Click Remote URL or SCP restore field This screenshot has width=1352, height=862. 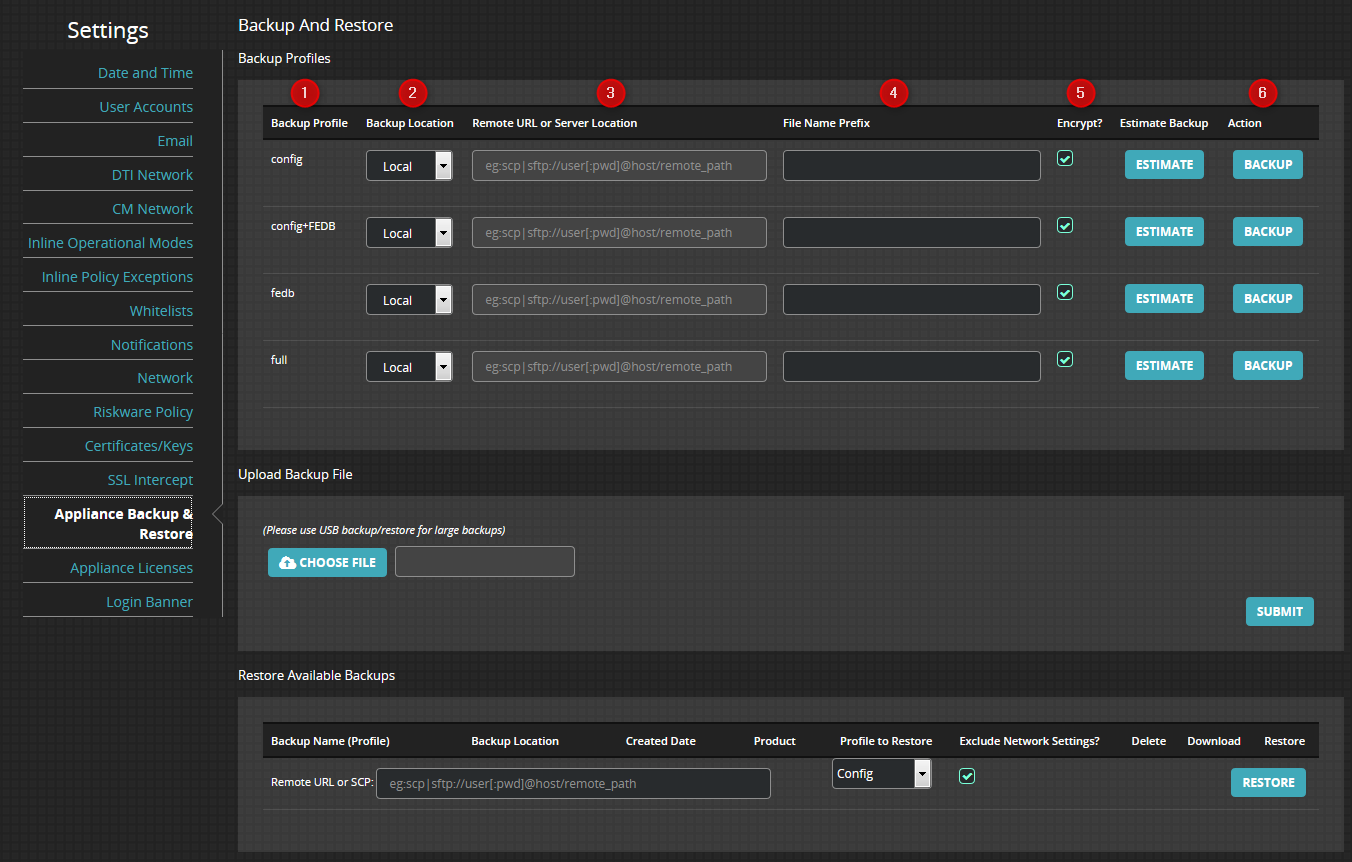pyautogui.click(x=573, y=783)
